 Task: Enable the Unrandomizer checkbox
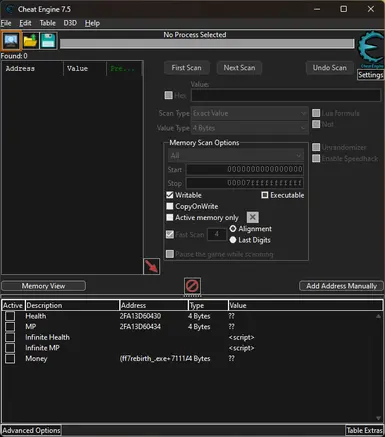pos(316,147)
